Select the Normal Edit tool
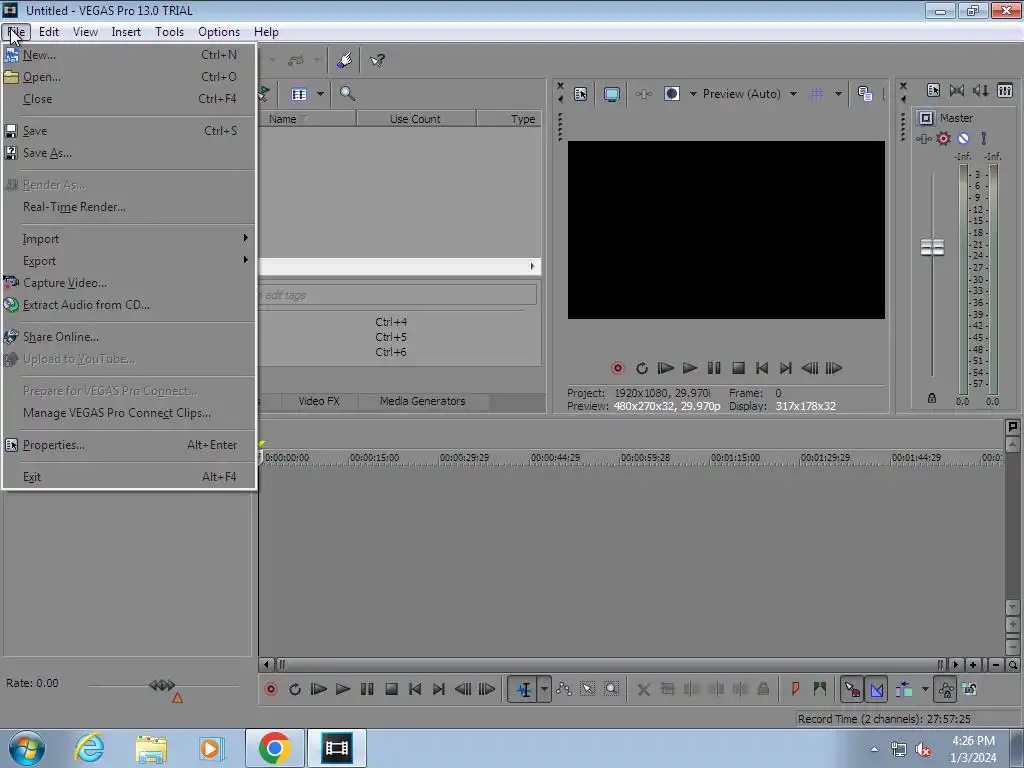 click(524, 690)
